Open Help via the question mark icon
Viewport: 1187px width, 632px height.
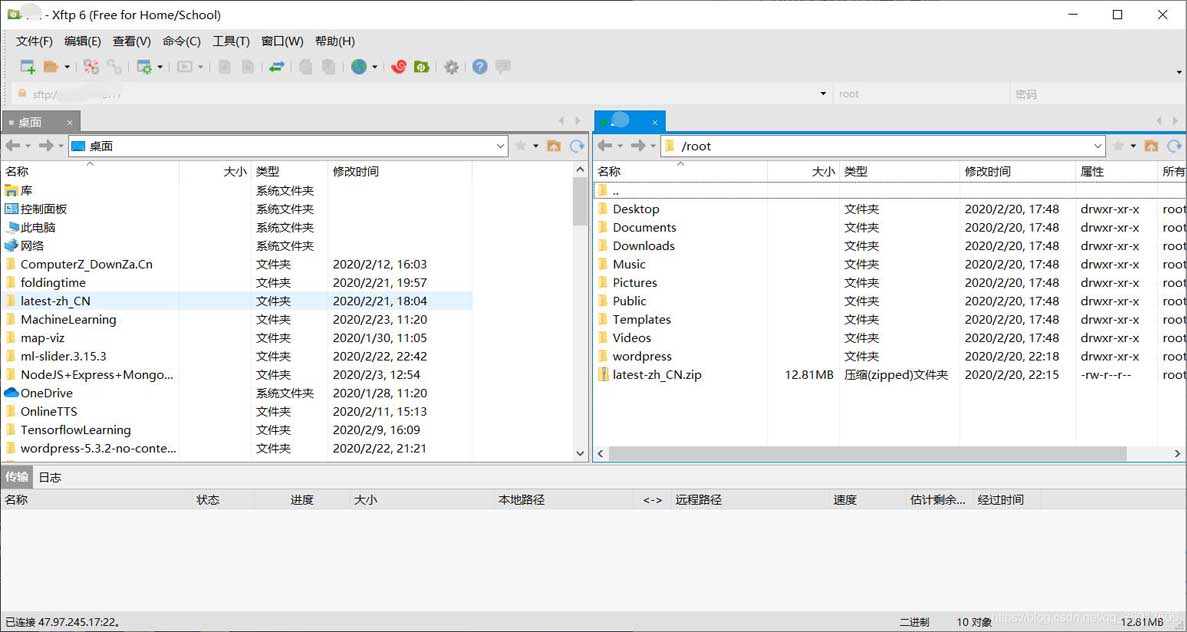coord(480,67)
